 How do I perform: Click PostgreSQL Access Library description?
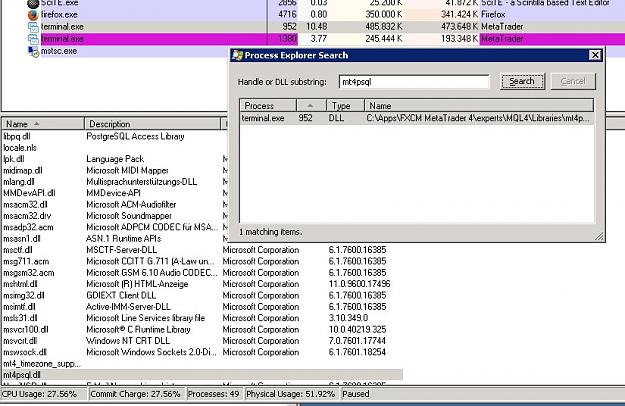[x=135, y=136]
